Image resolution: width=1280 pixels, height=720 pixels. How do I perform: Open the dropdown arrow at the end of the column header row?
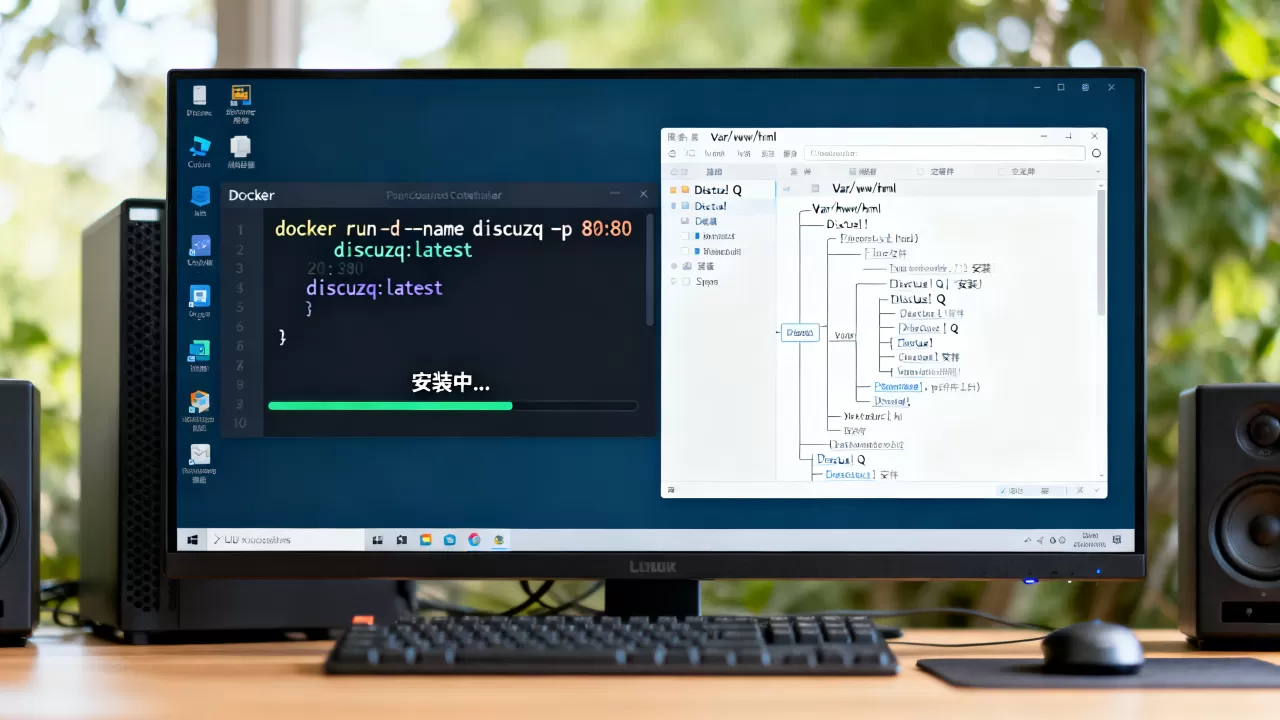coord(1097,172)
